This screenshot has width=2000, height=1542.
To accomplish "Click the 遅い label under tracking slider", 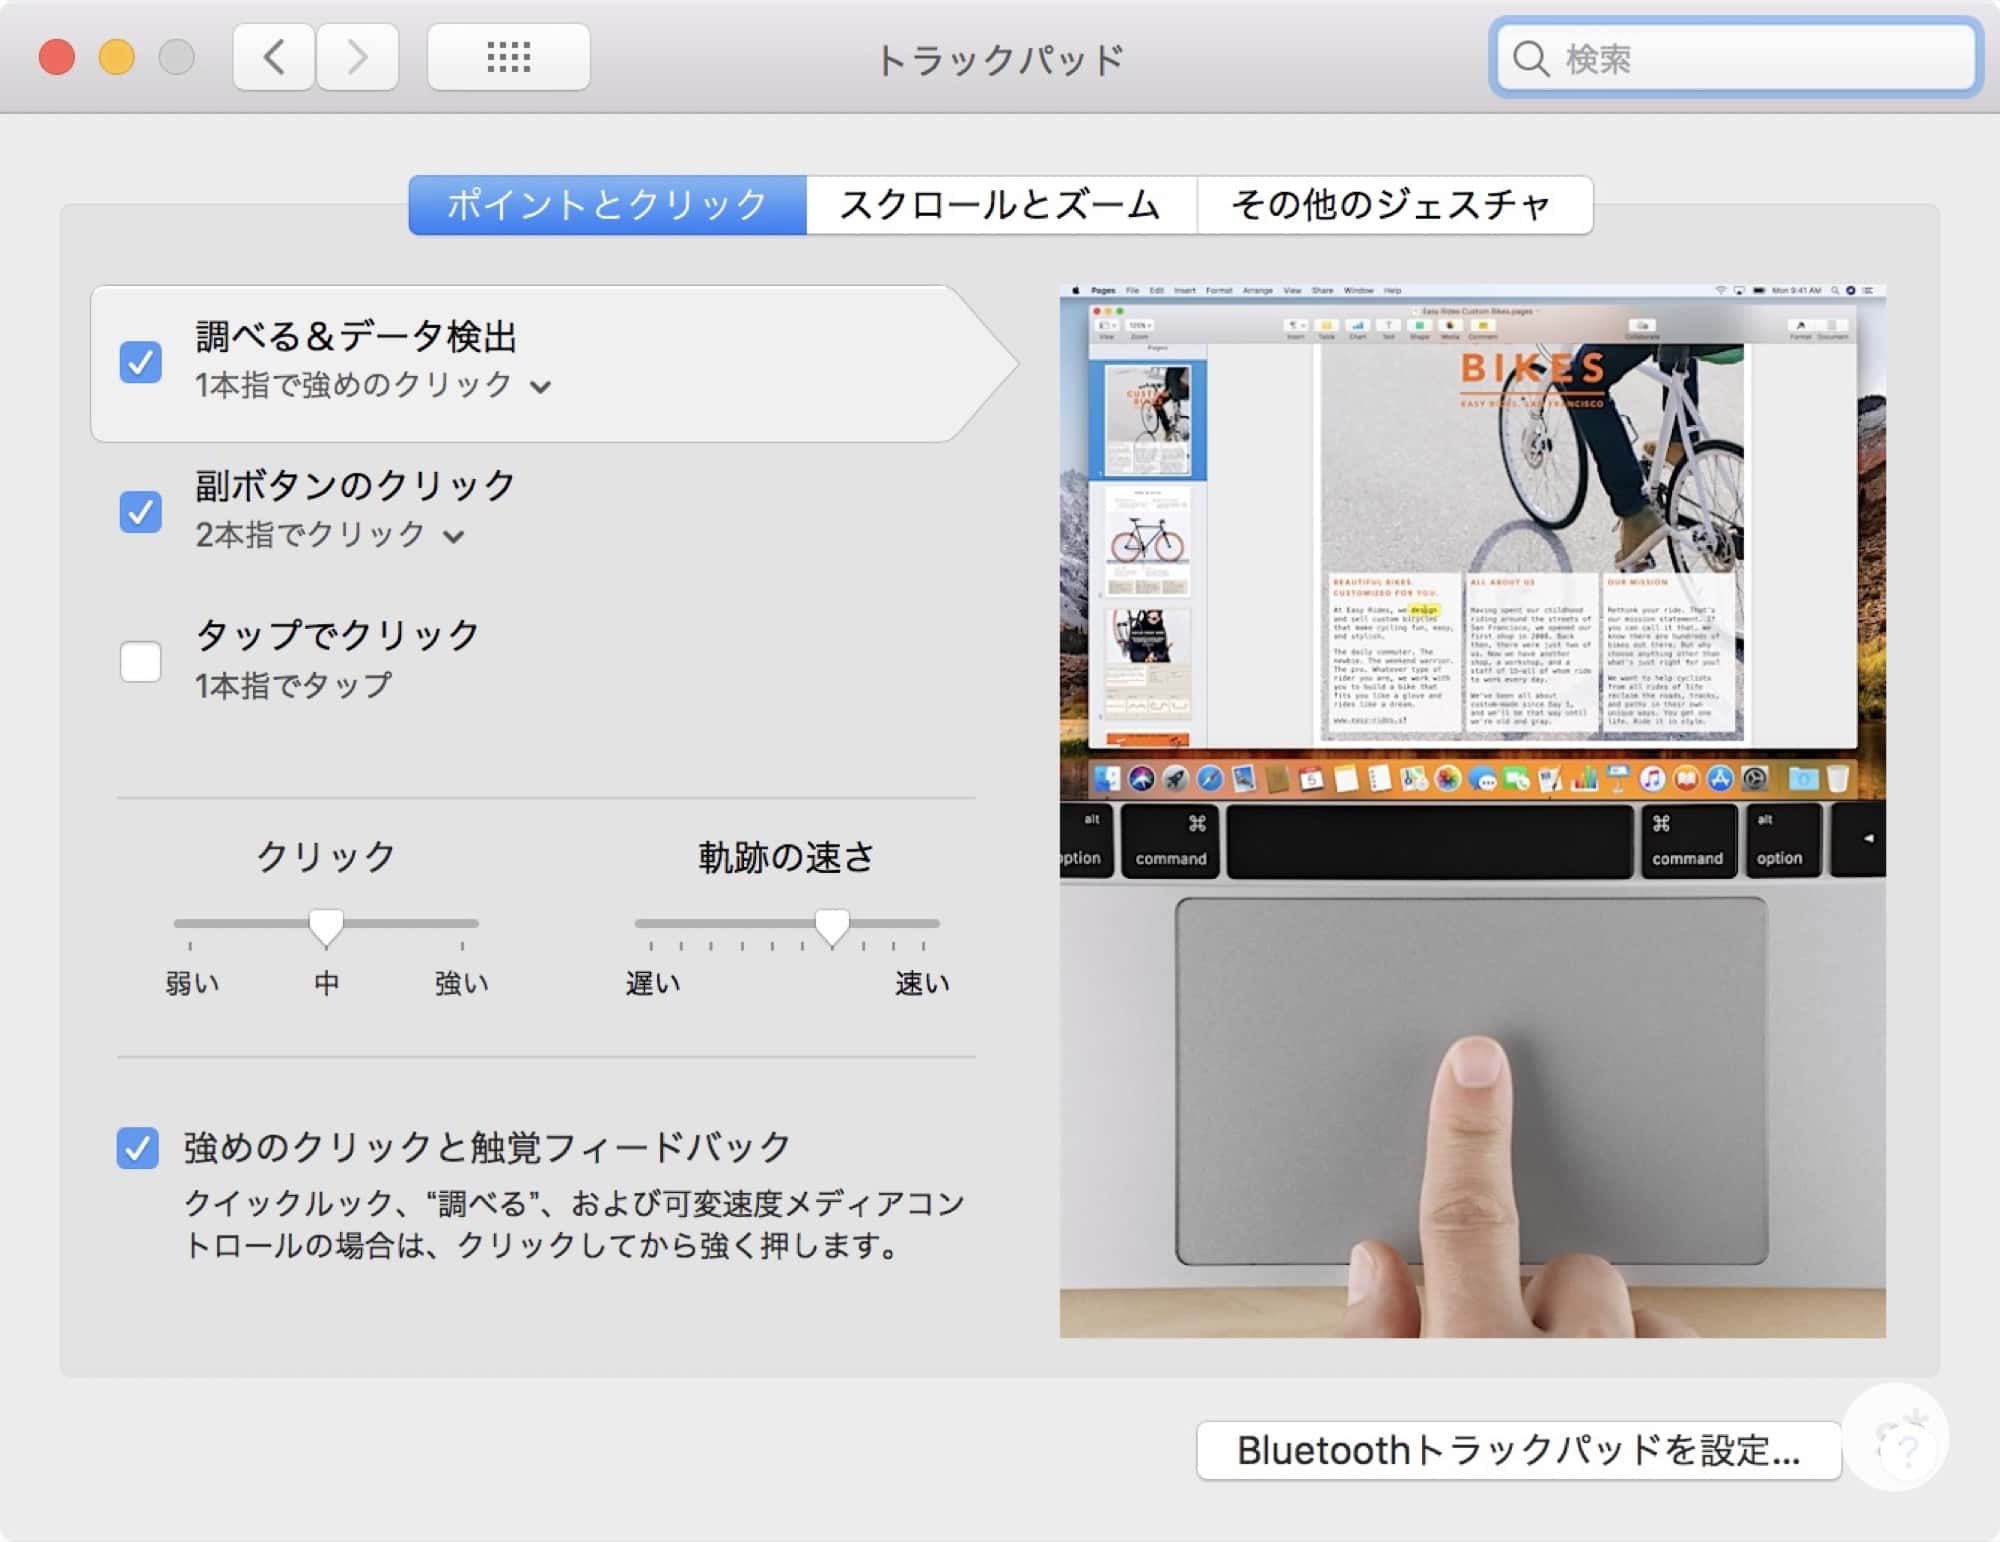I will [653, 983].
